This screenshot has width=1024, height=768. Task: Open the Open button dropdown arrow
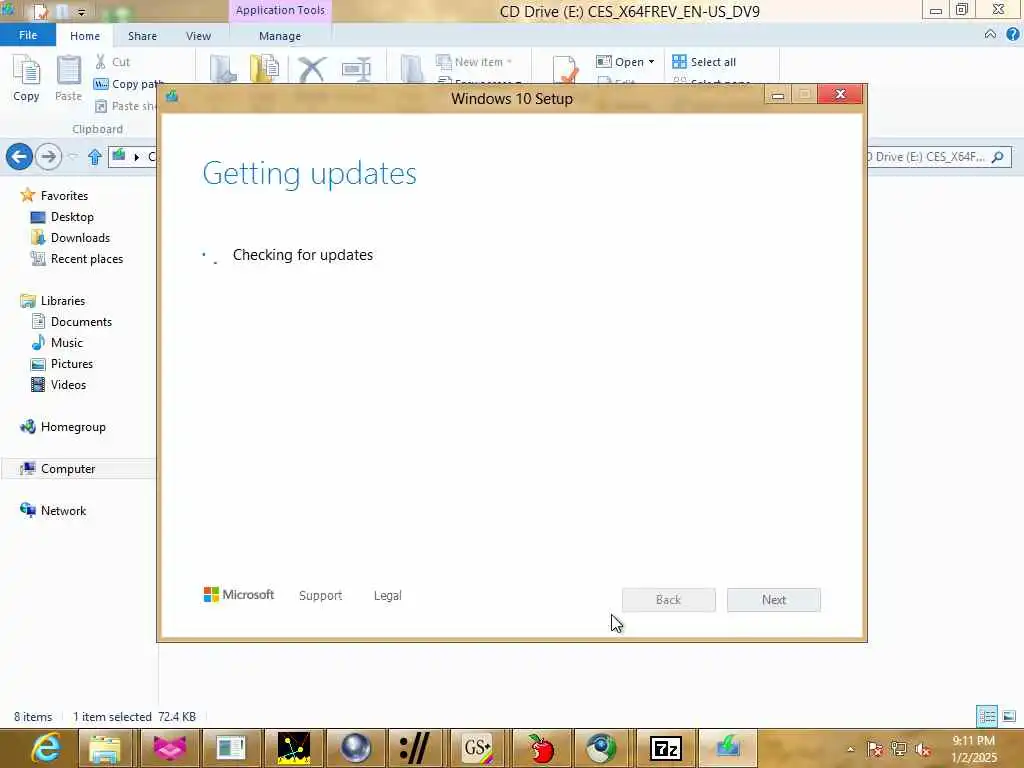[651, 62]
